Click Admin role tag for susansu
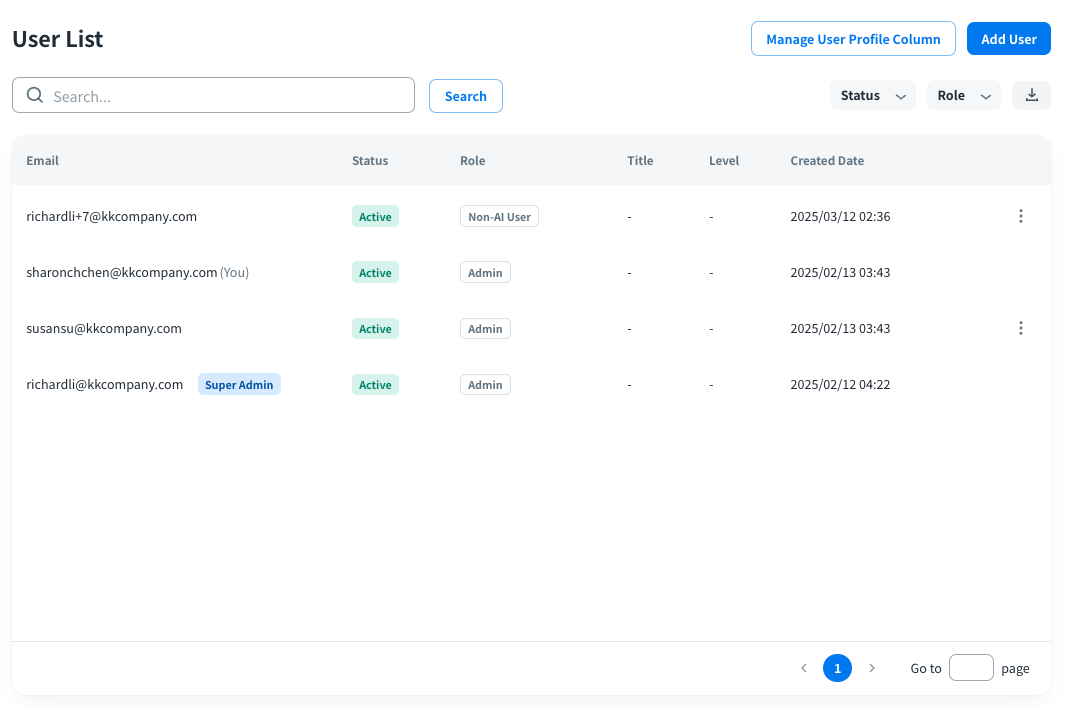 click(485, 329)
